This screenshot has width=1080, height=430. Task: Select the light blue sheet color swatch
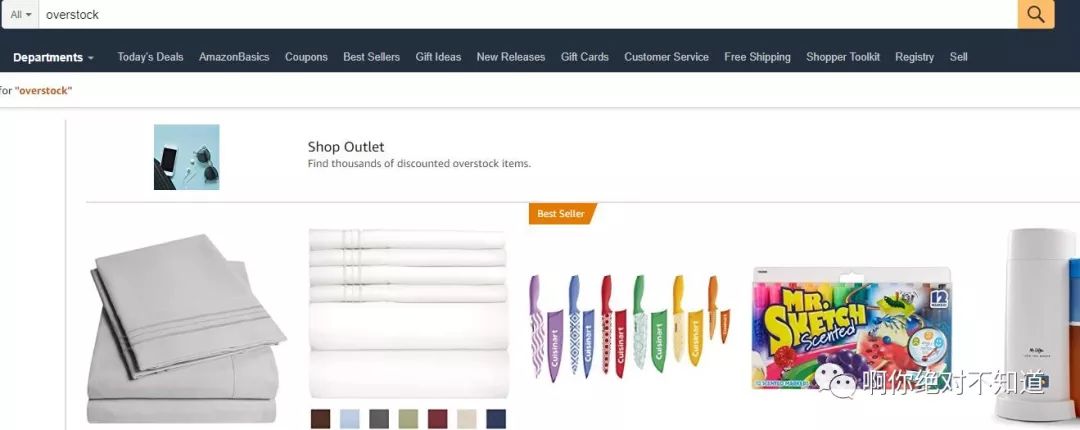click(x=350, y=419)
